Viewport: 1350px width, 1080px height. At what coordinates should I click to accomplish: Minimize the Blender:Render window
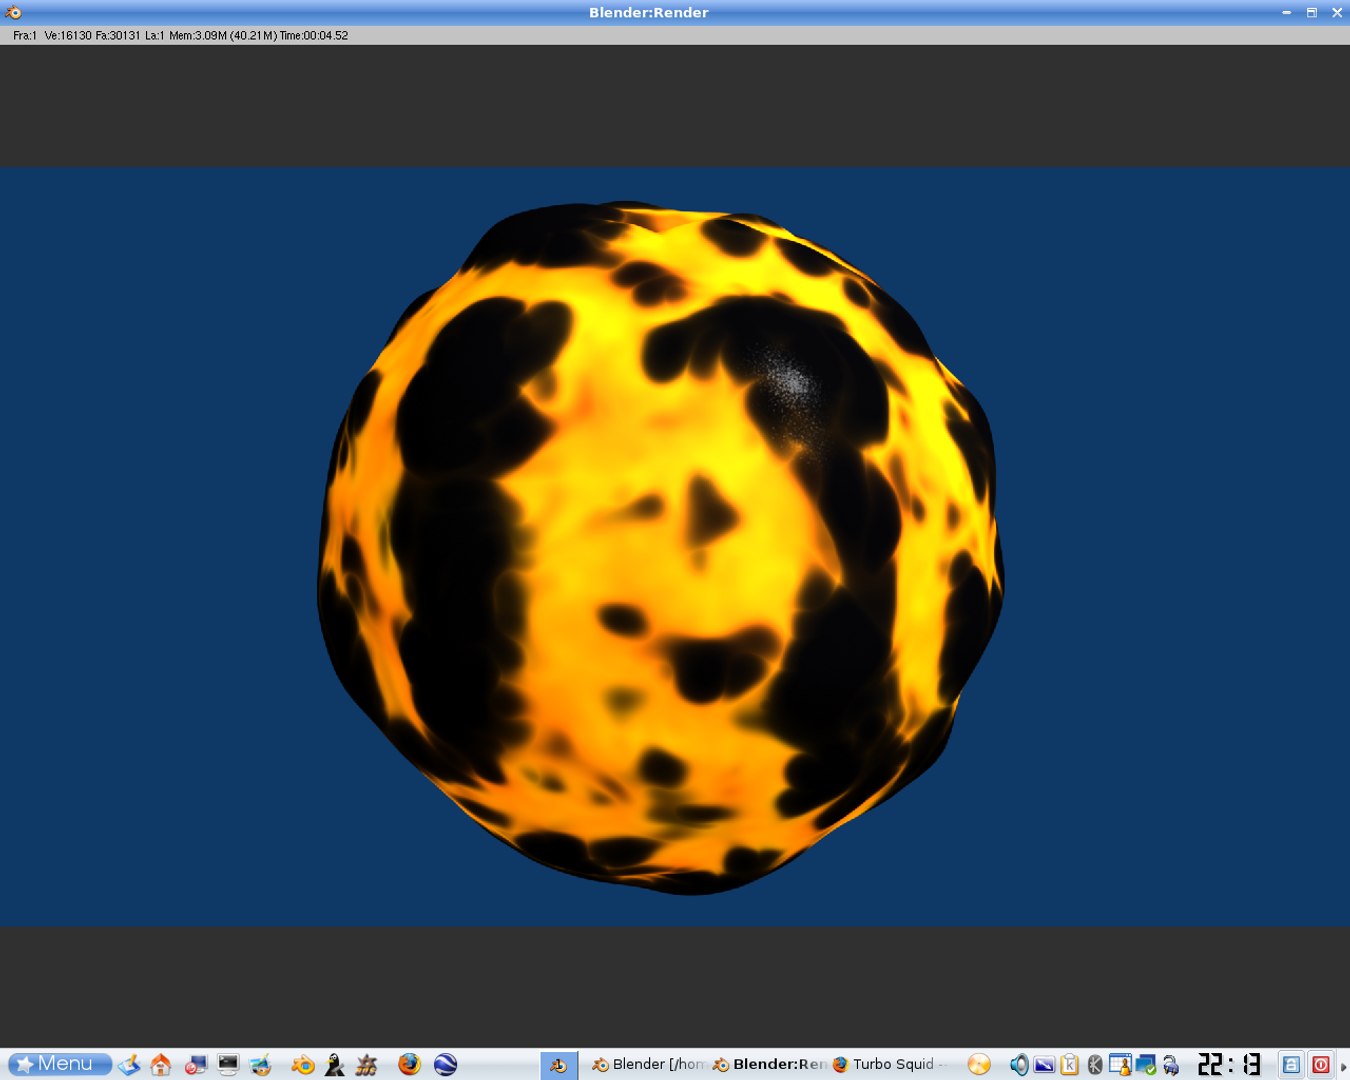tap(1286, 12)
